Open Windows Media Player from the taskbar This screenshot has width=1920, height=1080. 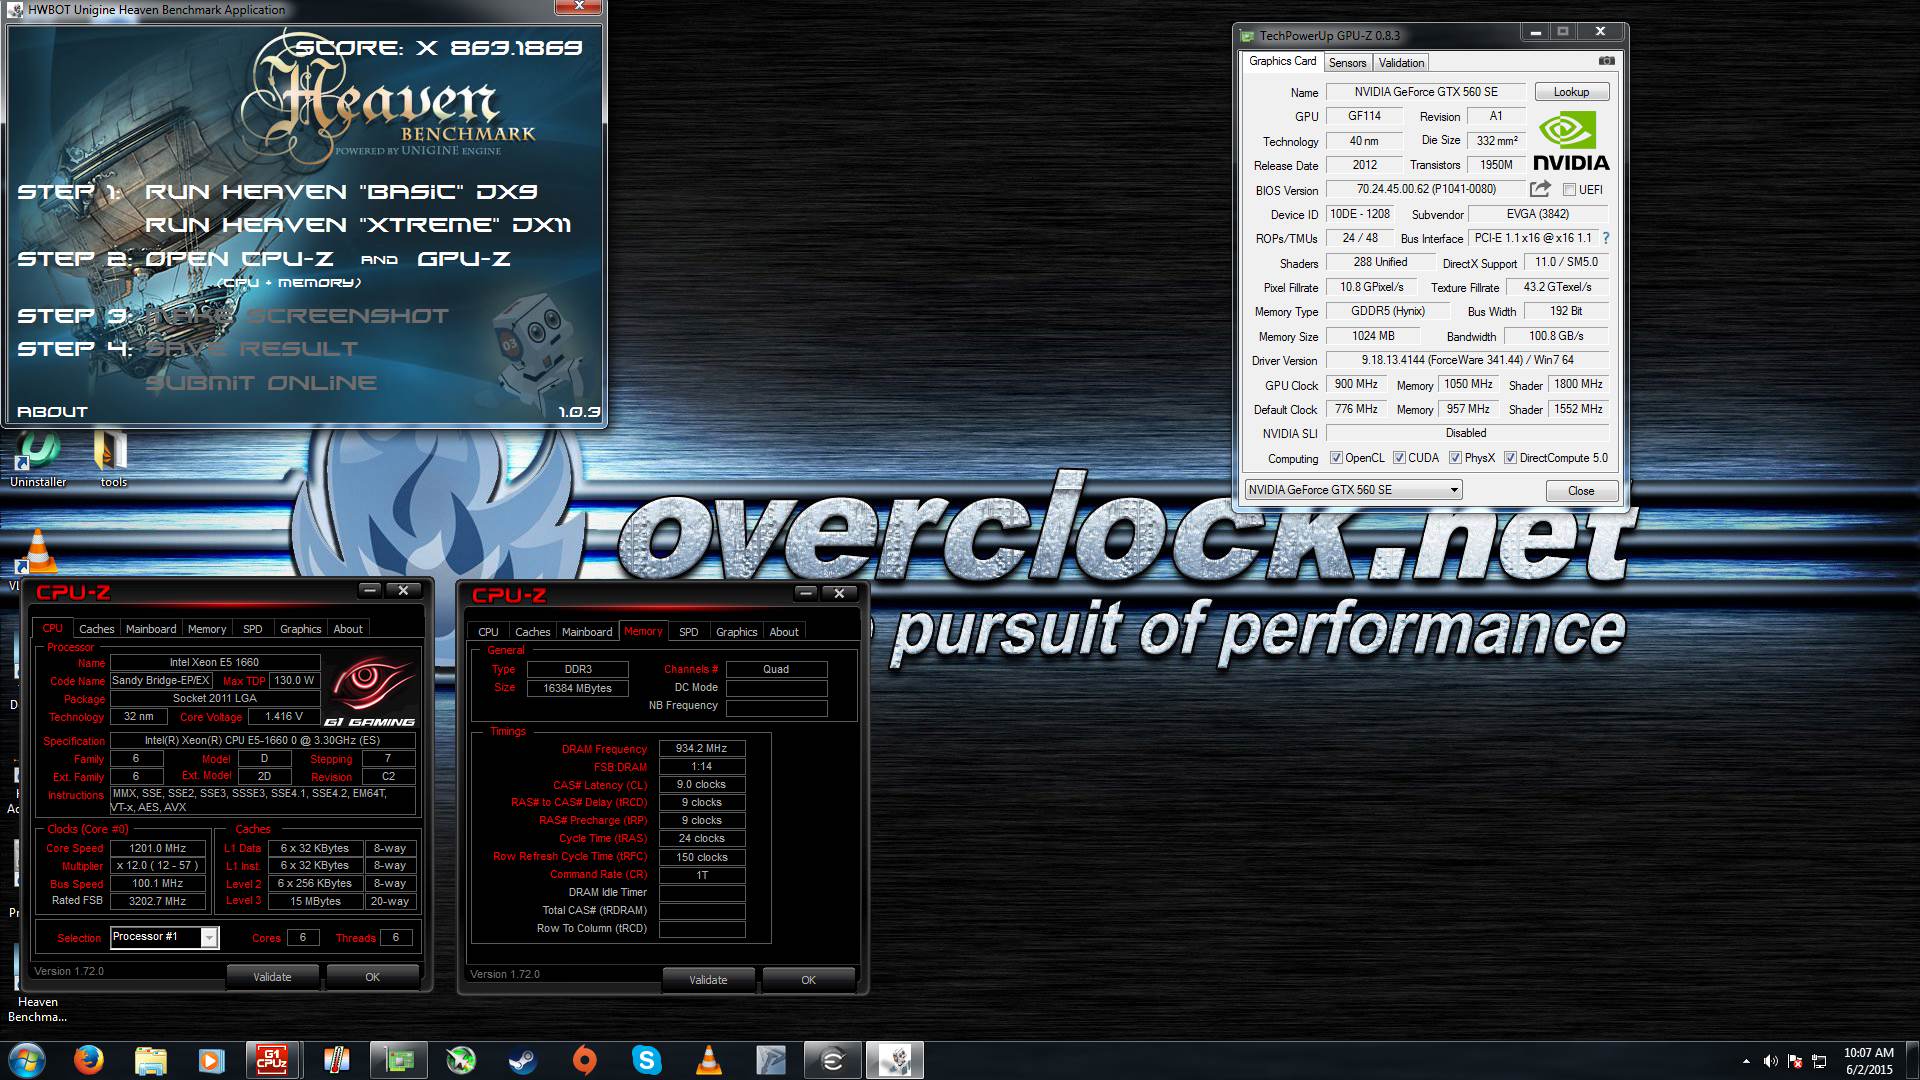tap(211, 1060)
